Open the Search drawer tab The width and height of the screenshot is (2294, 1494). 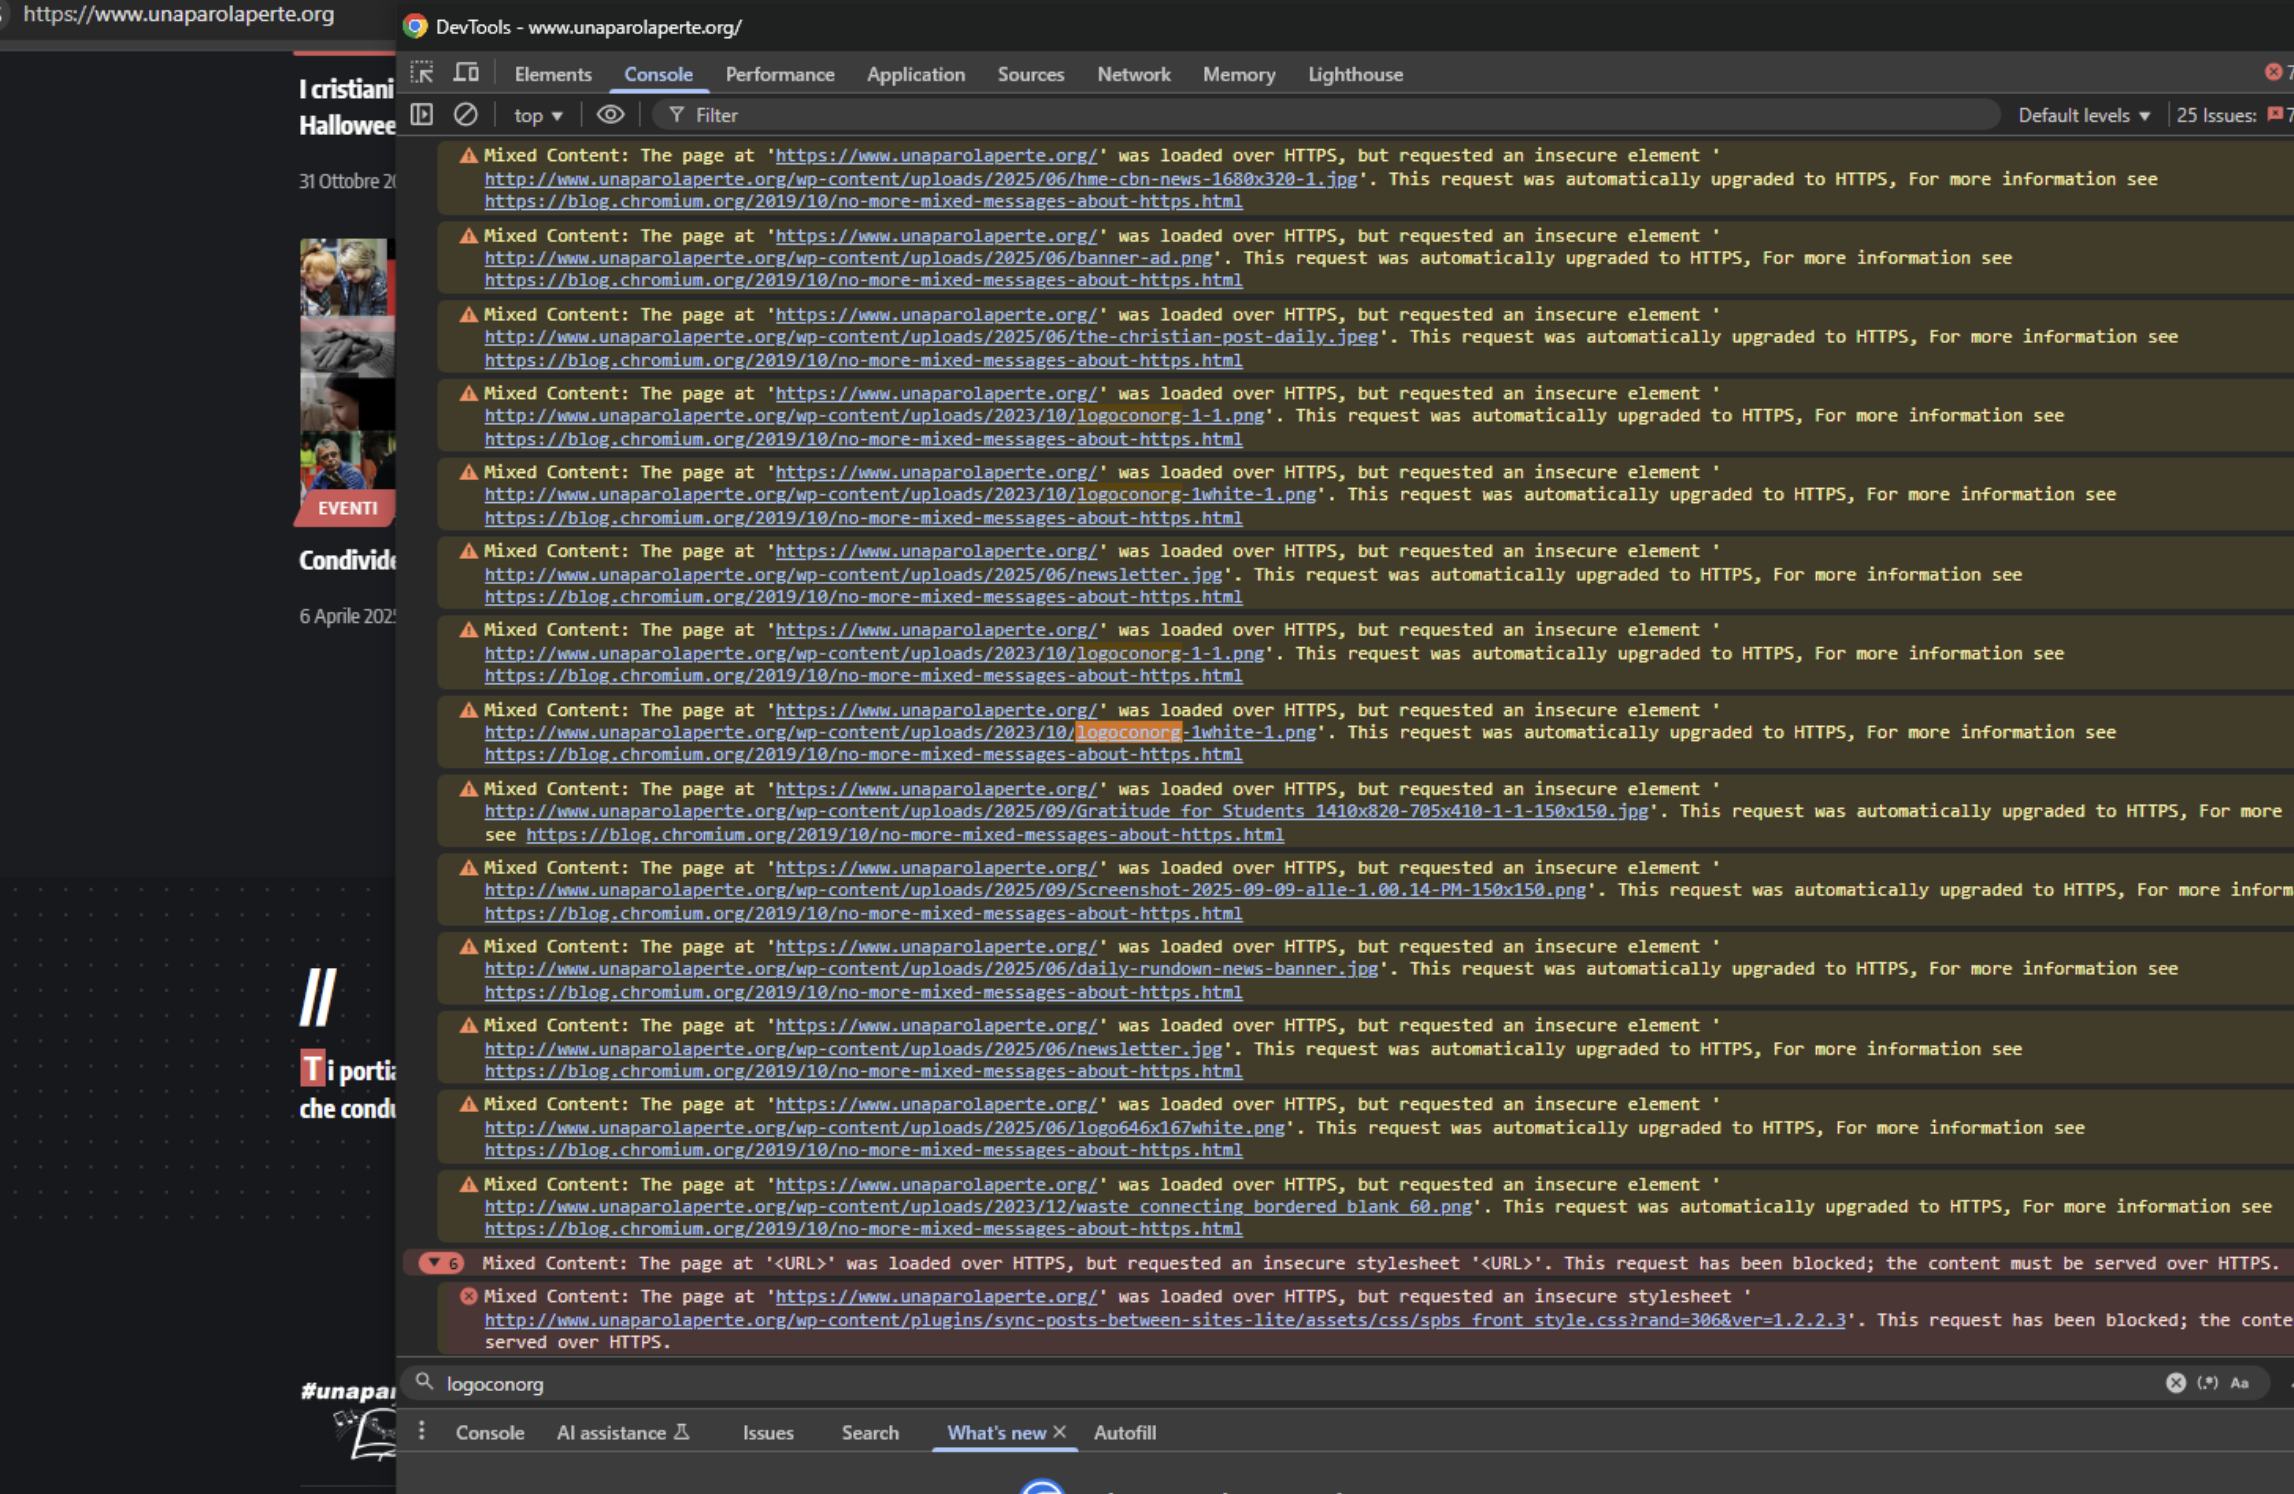[x=870, y=1432]
